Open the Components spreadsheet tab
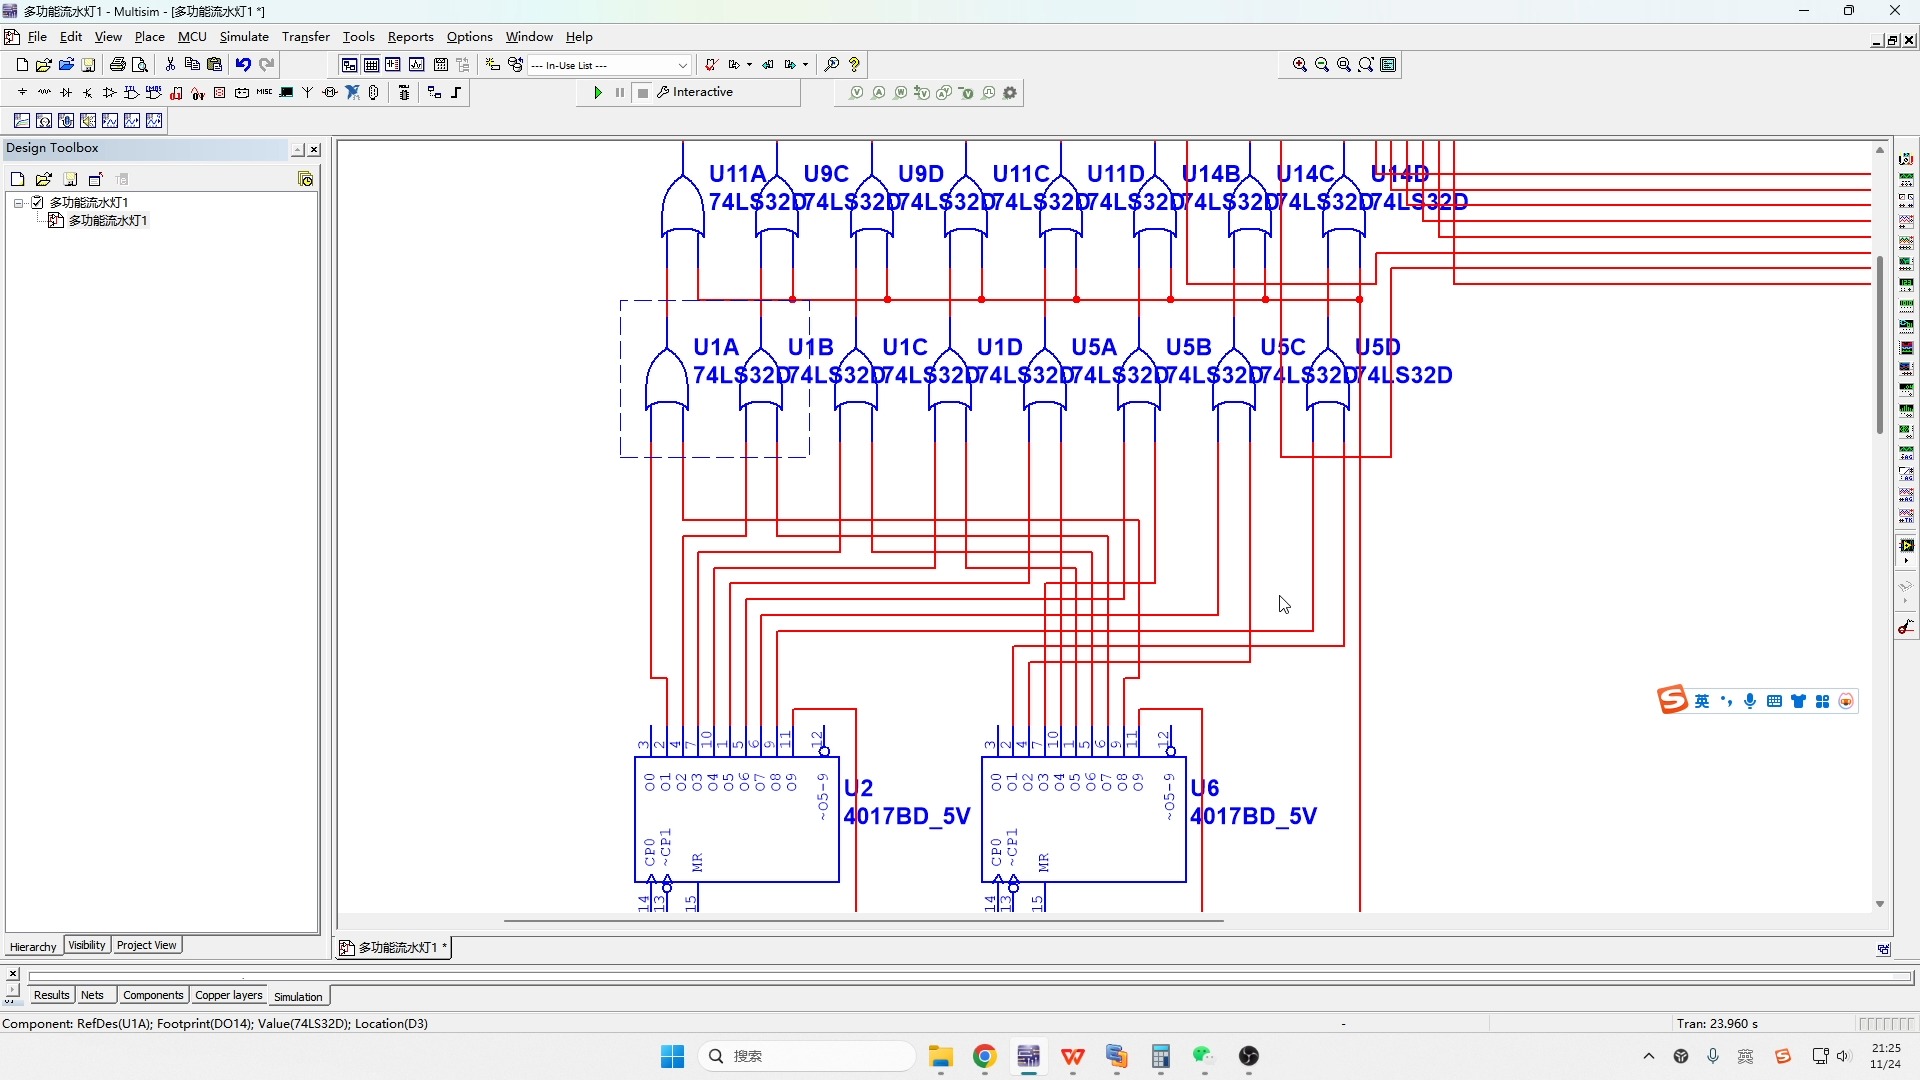The height and width of the screenshot is (1080, 1920). point(153,995)
